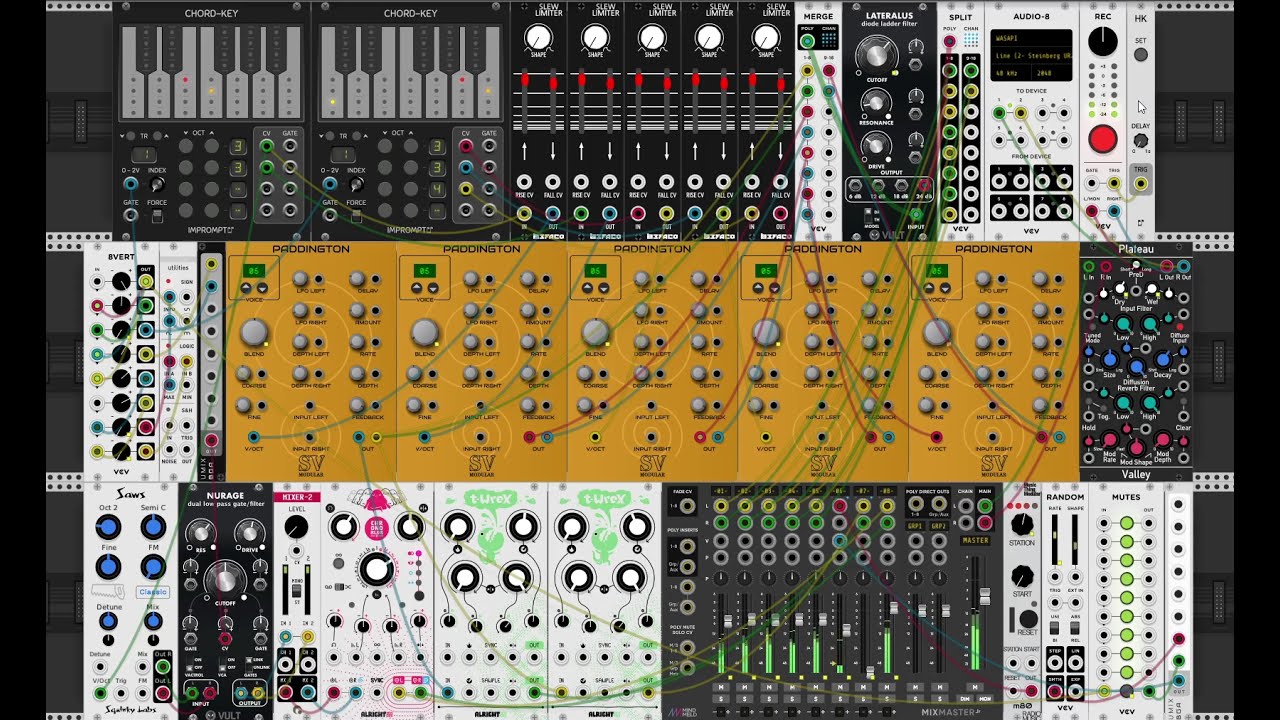Turn the Lateralus CUTOFF knob
The height and width of the screenshot is (720, 1280).
[877, 55]
